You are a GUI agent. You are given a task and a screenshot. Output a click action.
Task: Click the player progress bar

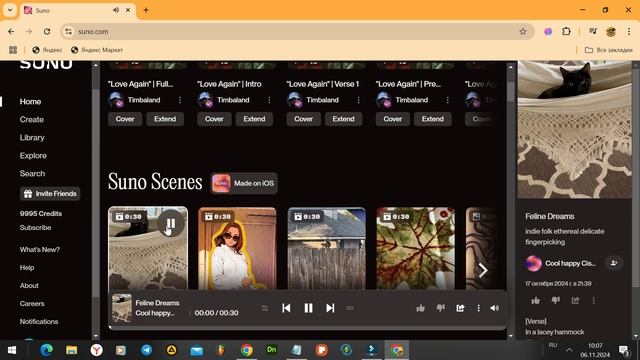point(307,327)
